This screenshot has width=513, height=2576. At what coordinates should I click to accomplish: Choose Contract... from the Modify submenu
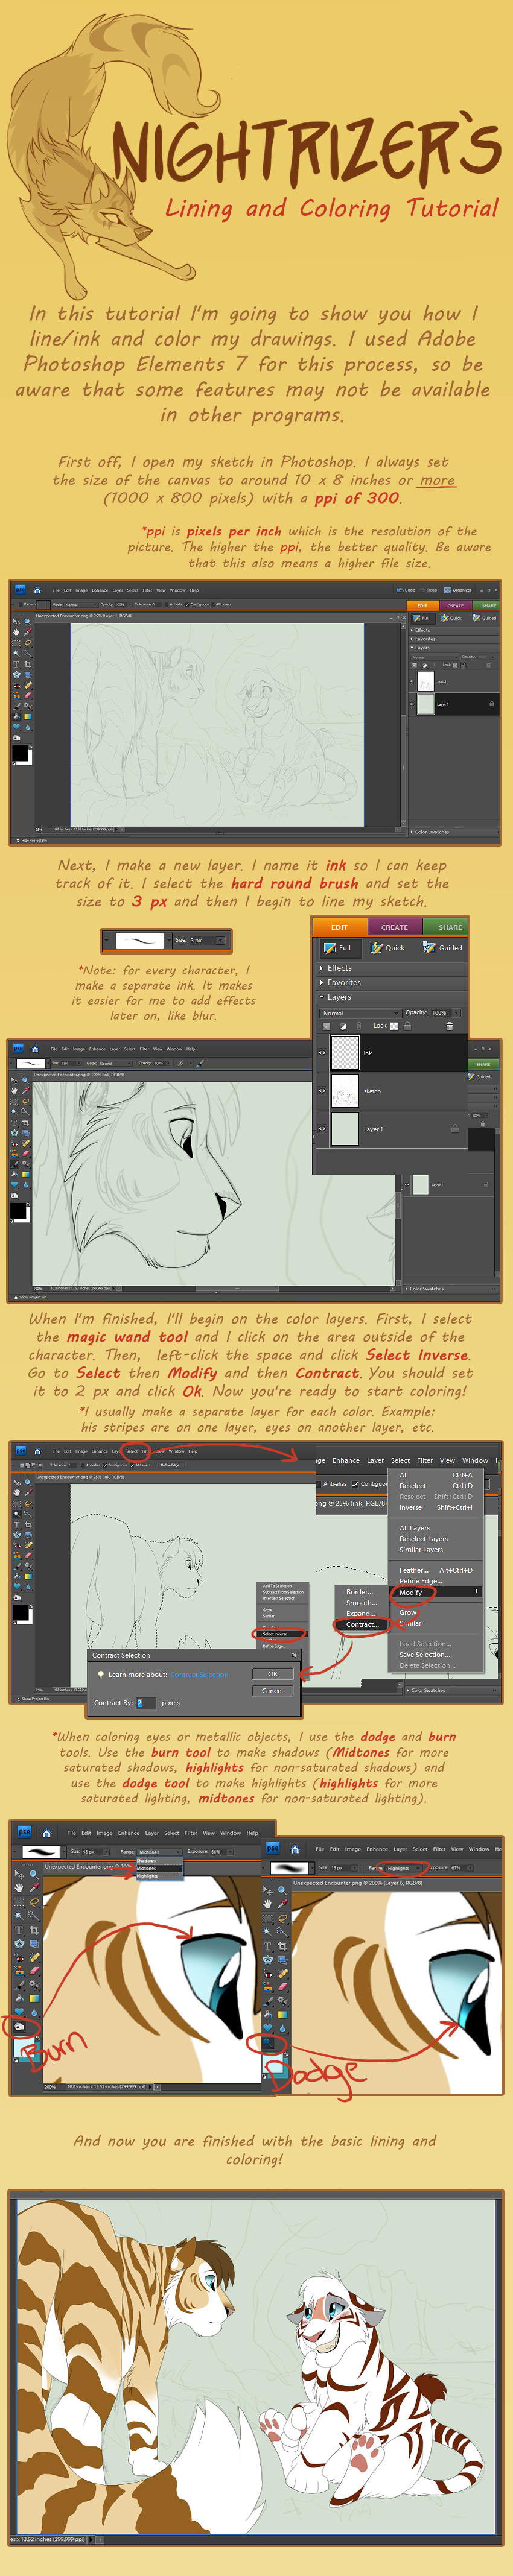362,1624
